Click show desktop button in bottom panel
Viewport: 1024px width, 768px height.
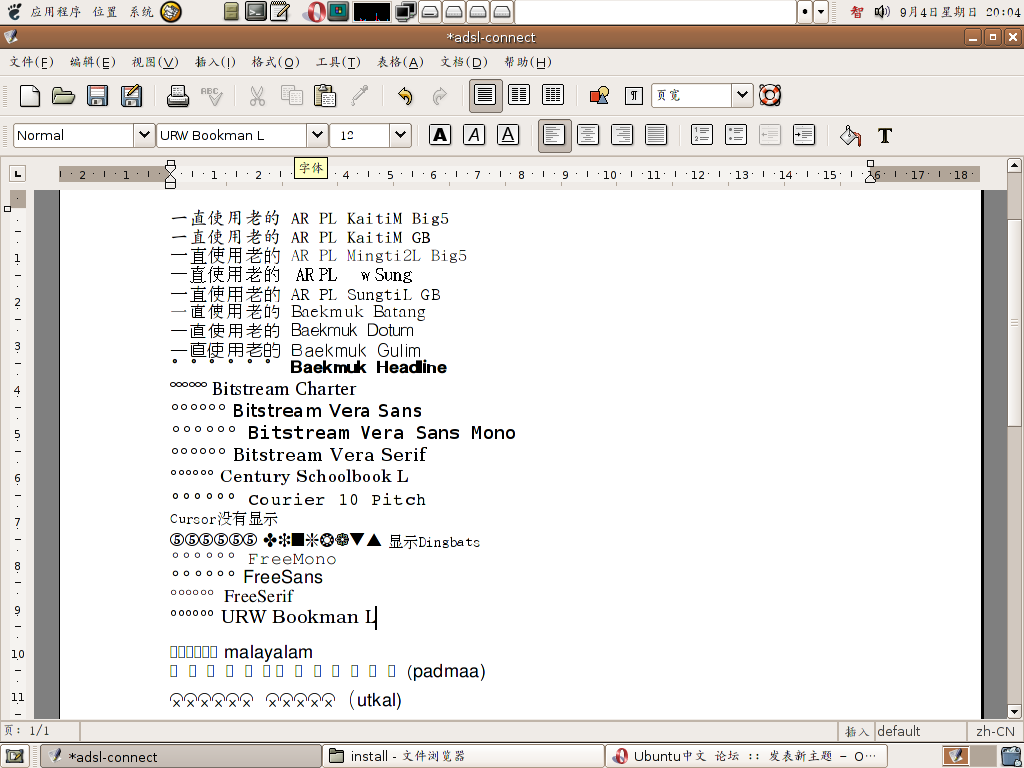(14, 756)
